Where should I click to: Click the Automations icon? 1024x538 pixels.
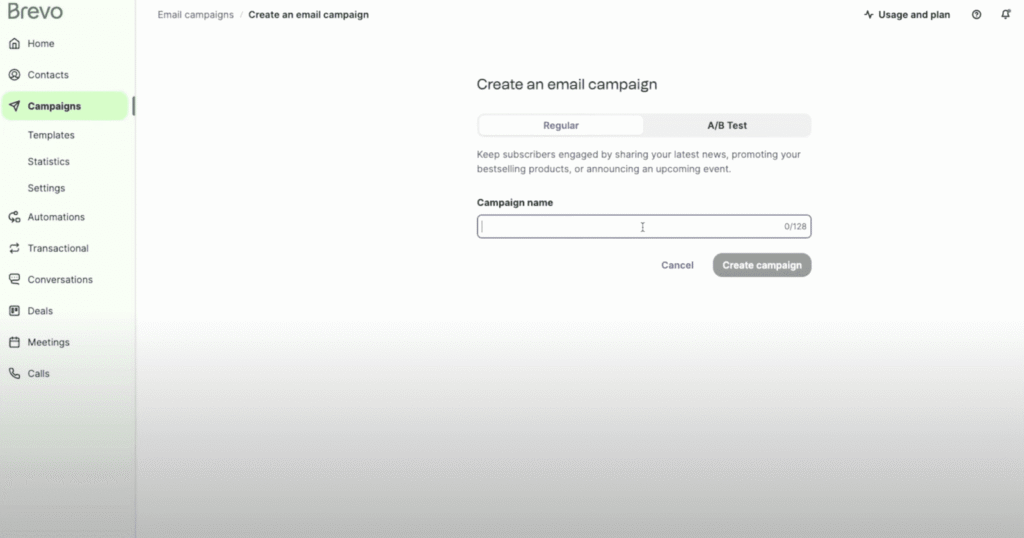(14, 217)
